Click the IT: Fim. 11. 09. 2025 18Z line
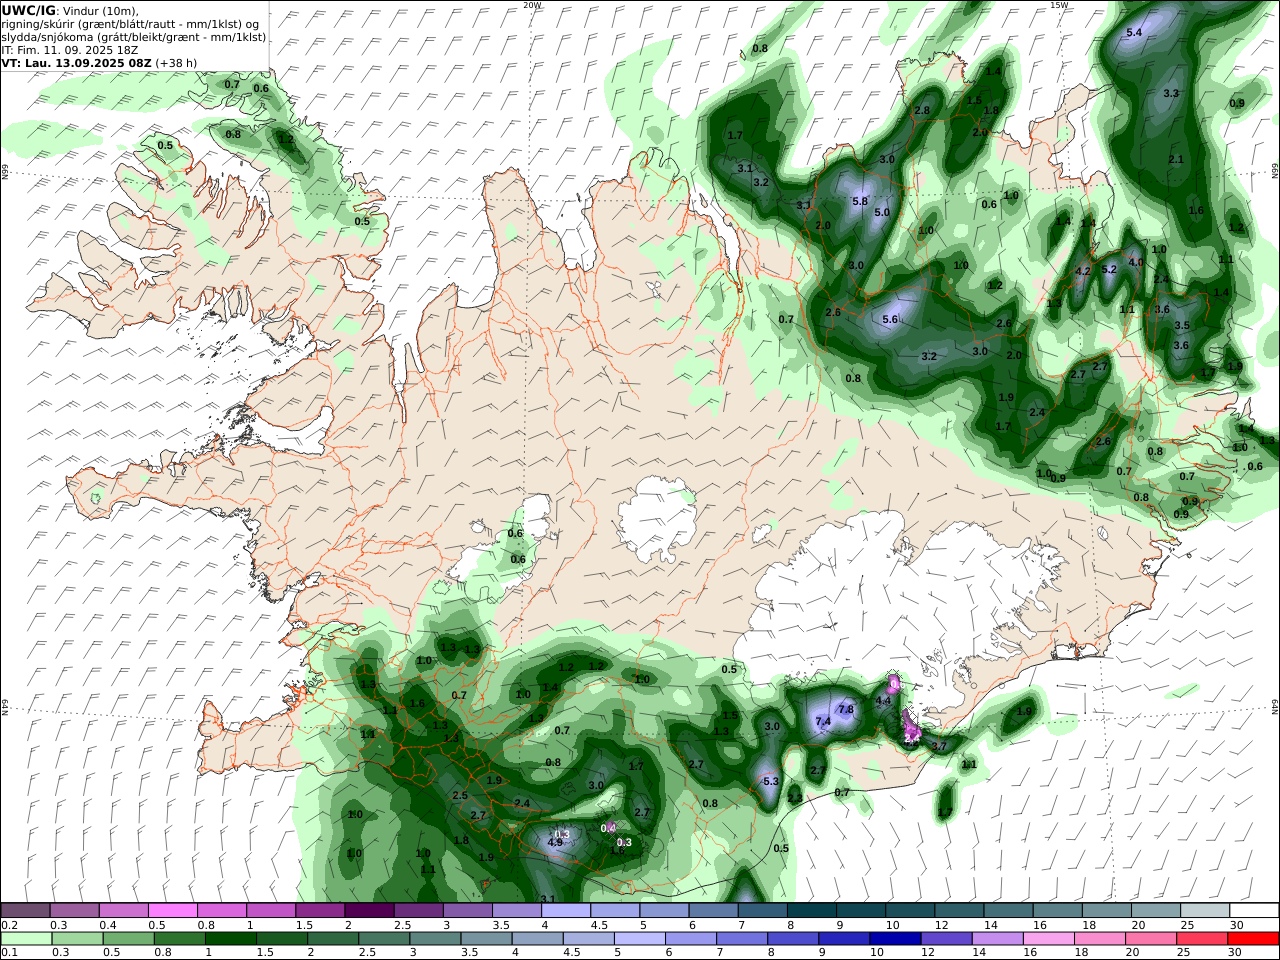Viewport: 1280px width, 960px height. [70, 50]
